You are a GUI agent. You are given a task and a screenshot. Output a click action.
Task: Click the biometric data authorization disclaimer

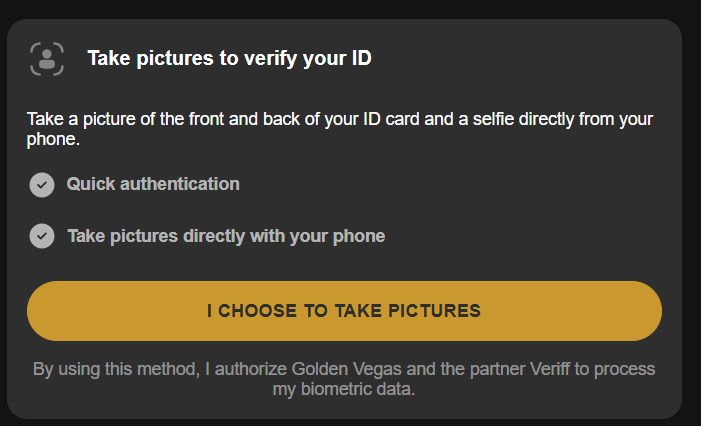[344, 379]
